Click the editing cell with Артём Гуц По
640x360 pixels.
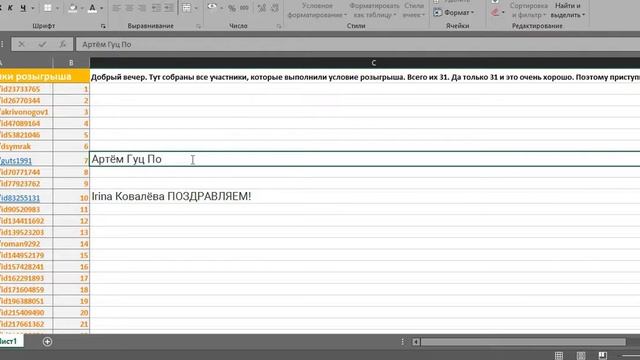coord(365,159)
